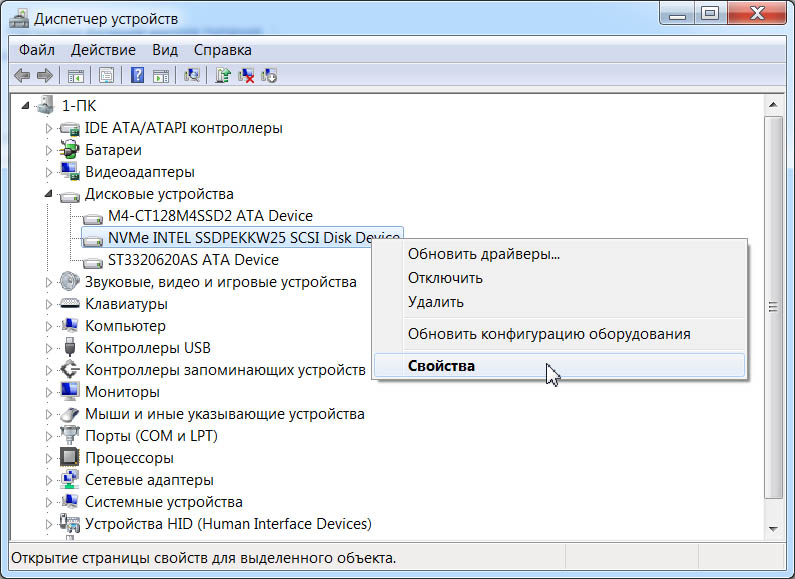This screenshot has height=579, width=795.
Task: Open Properties via toolbar properties sheet icon
Action: [106, 75]
